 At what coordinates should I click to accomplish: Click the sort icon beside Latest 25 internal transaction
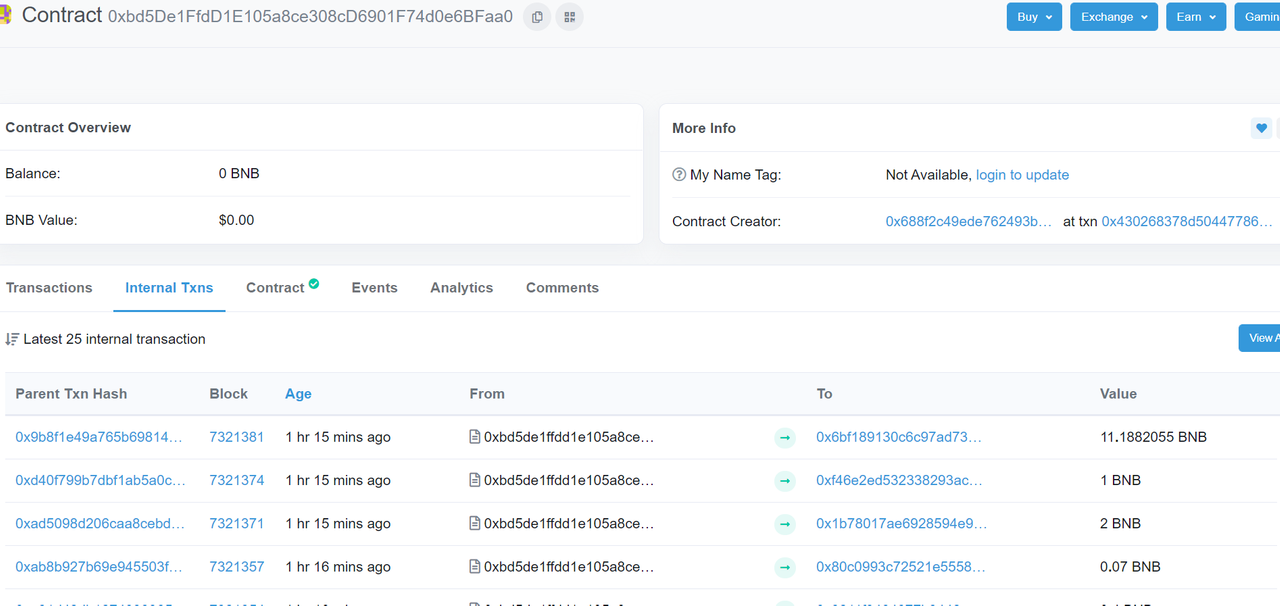point(12,339)
